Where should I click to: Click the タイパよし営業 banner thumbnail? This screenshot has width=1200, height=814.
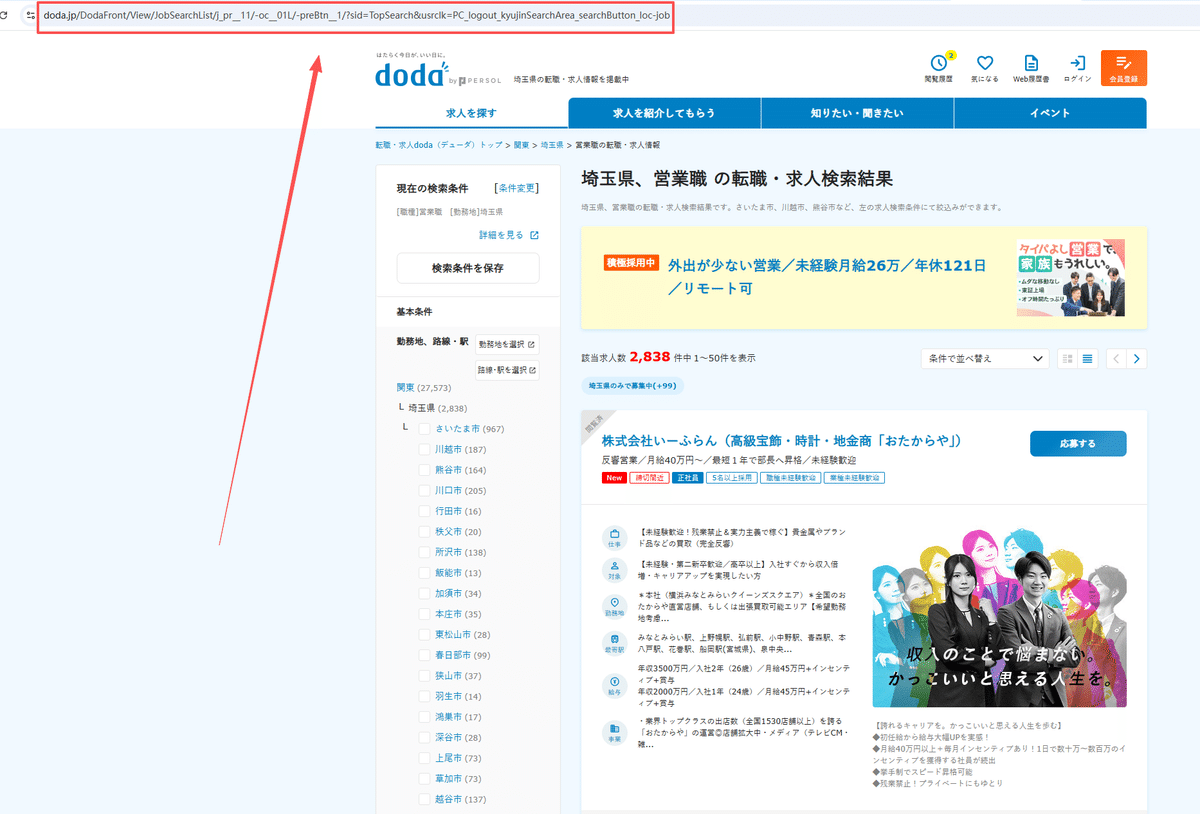pyautogui.click(x=1071, y=277)
